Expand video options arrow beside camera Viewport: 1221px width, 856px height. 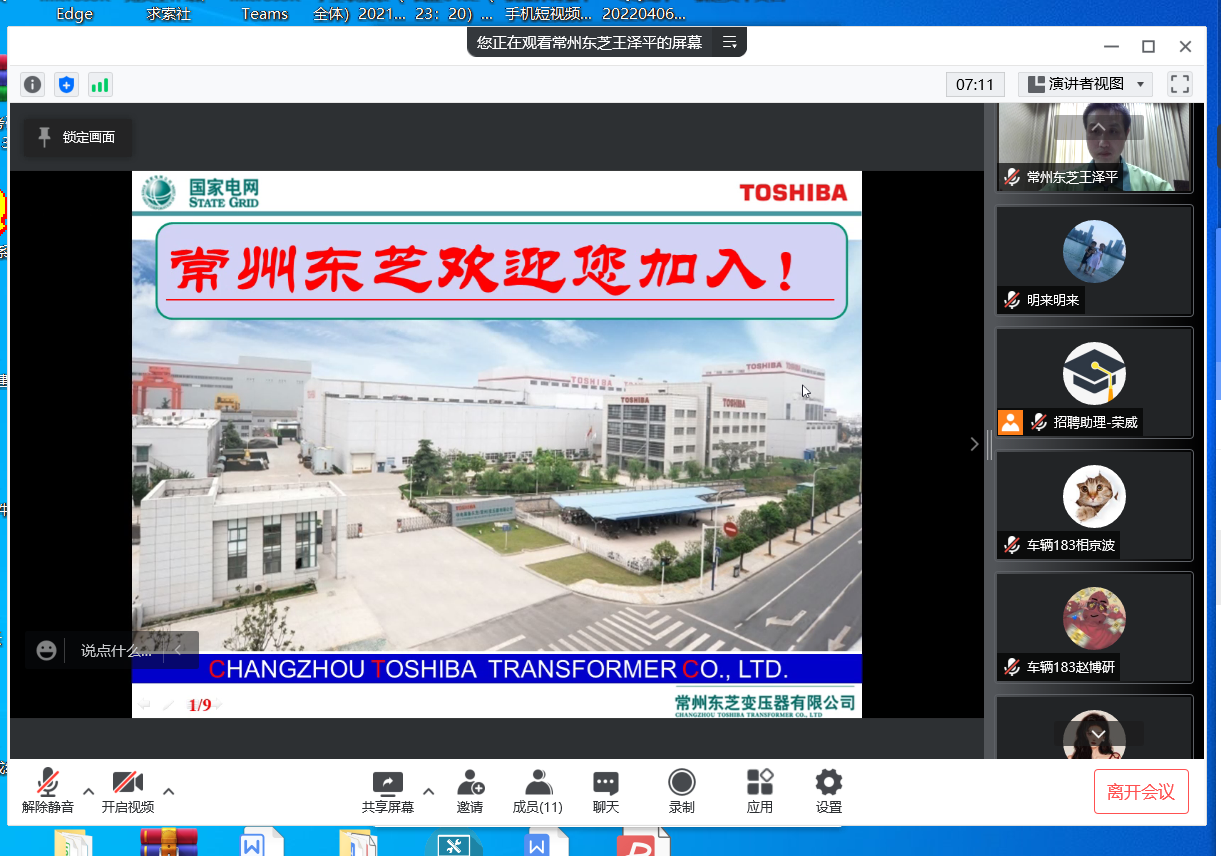[168, 791]
